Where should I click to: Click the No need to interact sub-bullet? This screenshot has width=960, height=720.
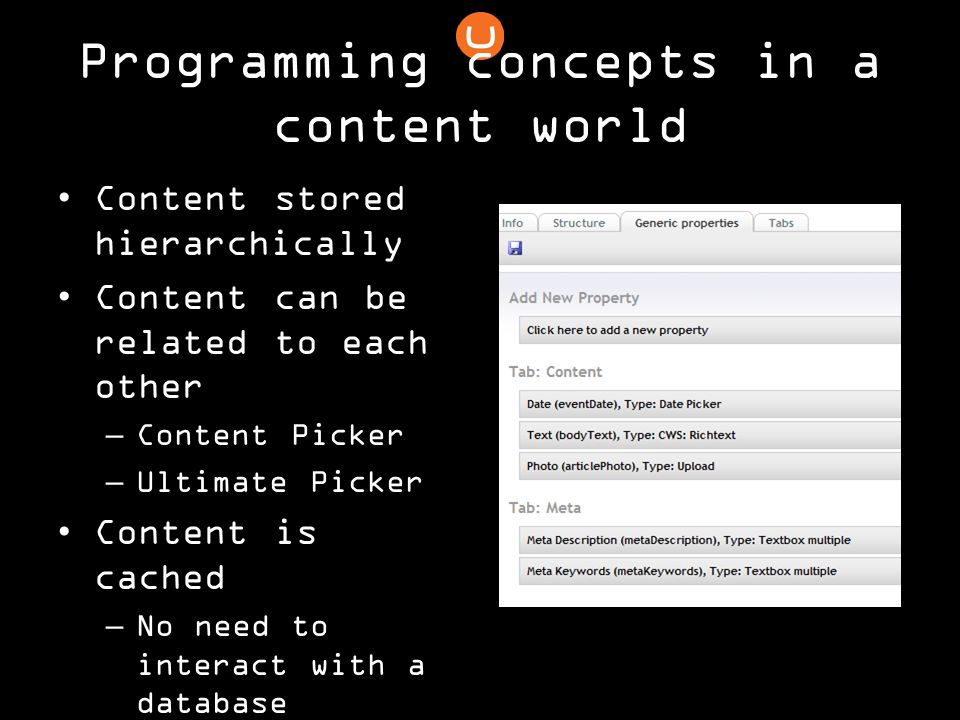[x=280, y=664]
